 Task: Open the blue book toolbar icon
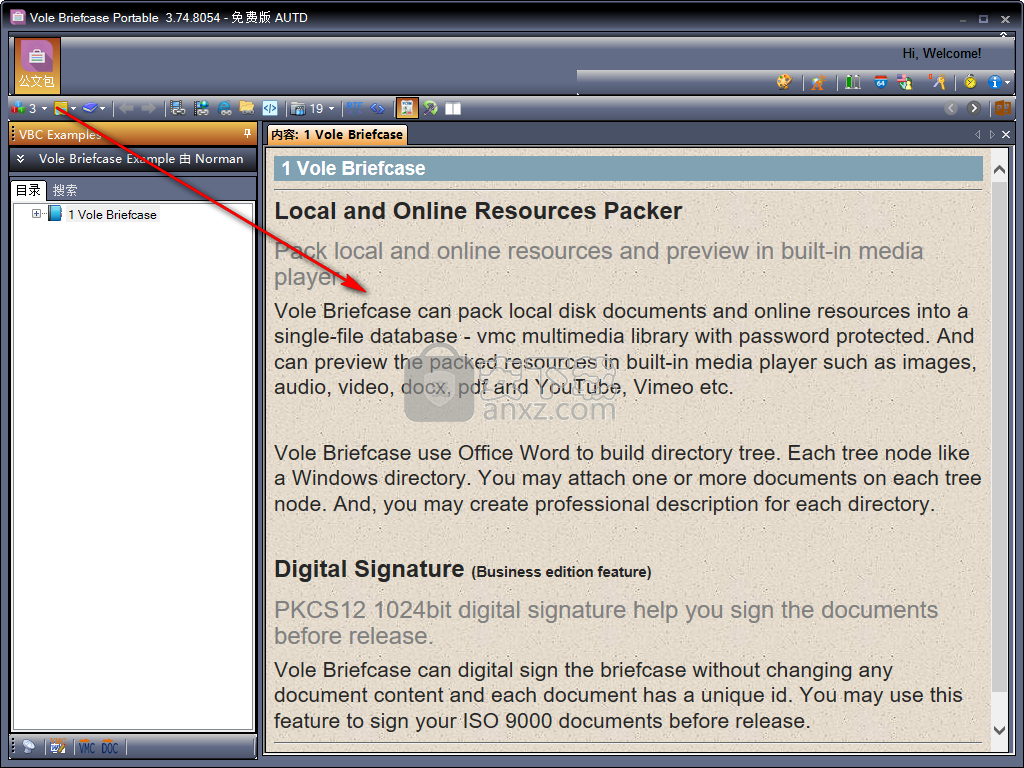[x=89, y=108]
